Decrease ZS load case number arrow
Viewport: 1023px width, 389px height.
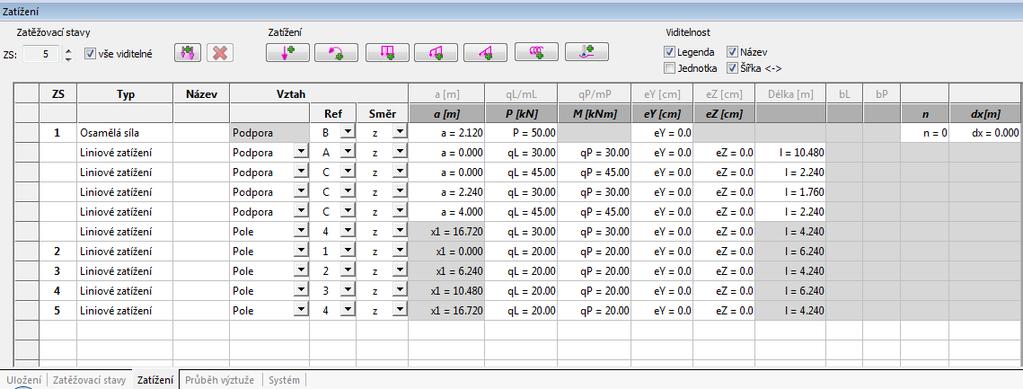coord(69,58)
